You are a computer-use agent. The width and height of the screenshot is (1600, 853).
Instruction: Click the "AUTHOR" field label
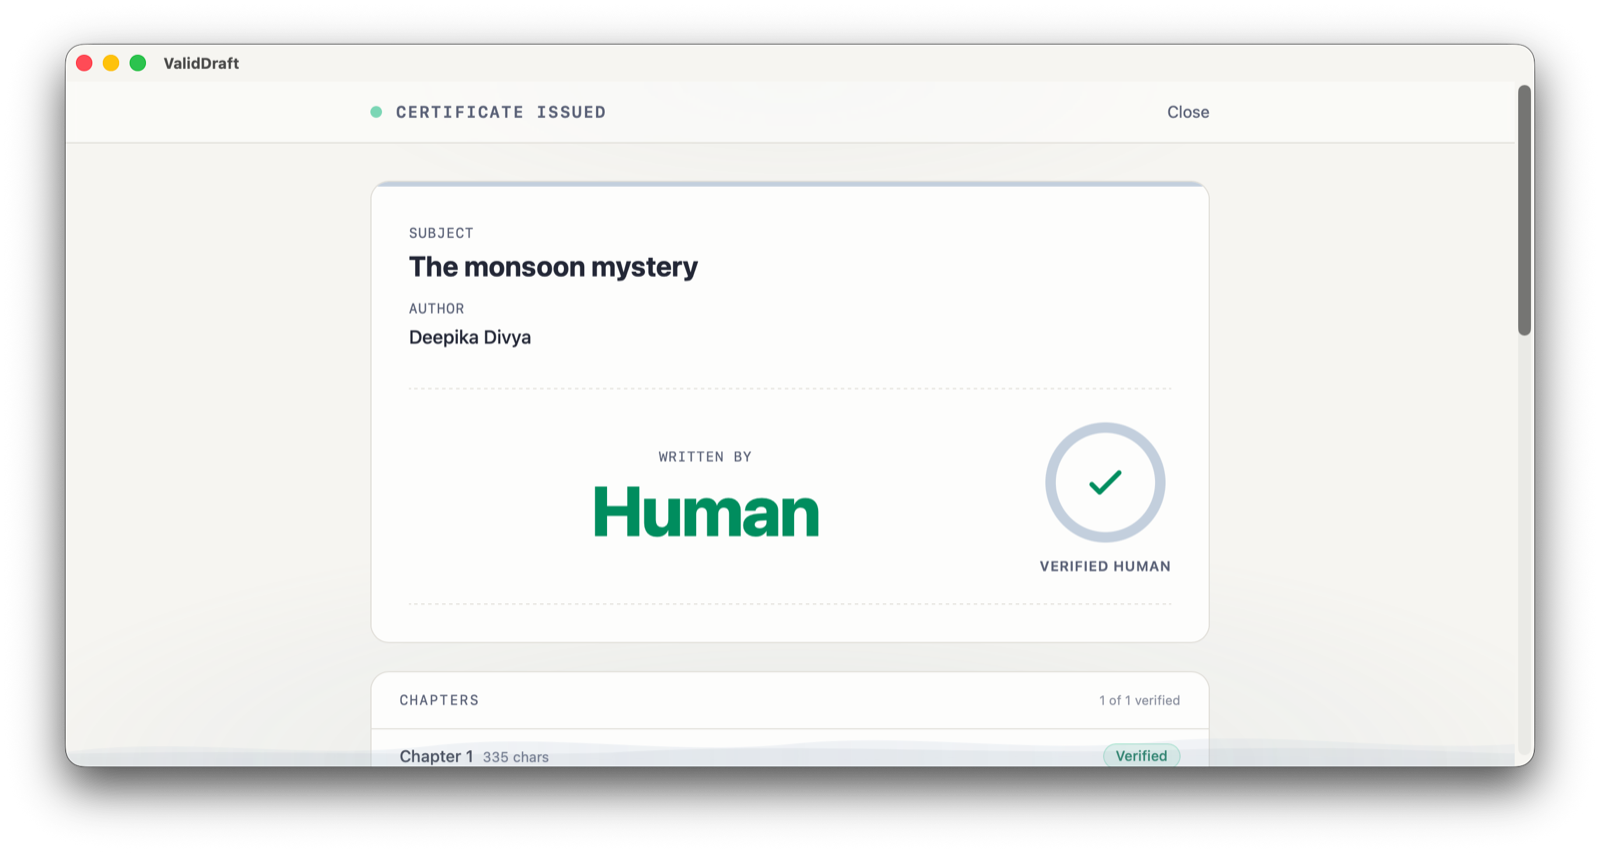coord(437,309)
